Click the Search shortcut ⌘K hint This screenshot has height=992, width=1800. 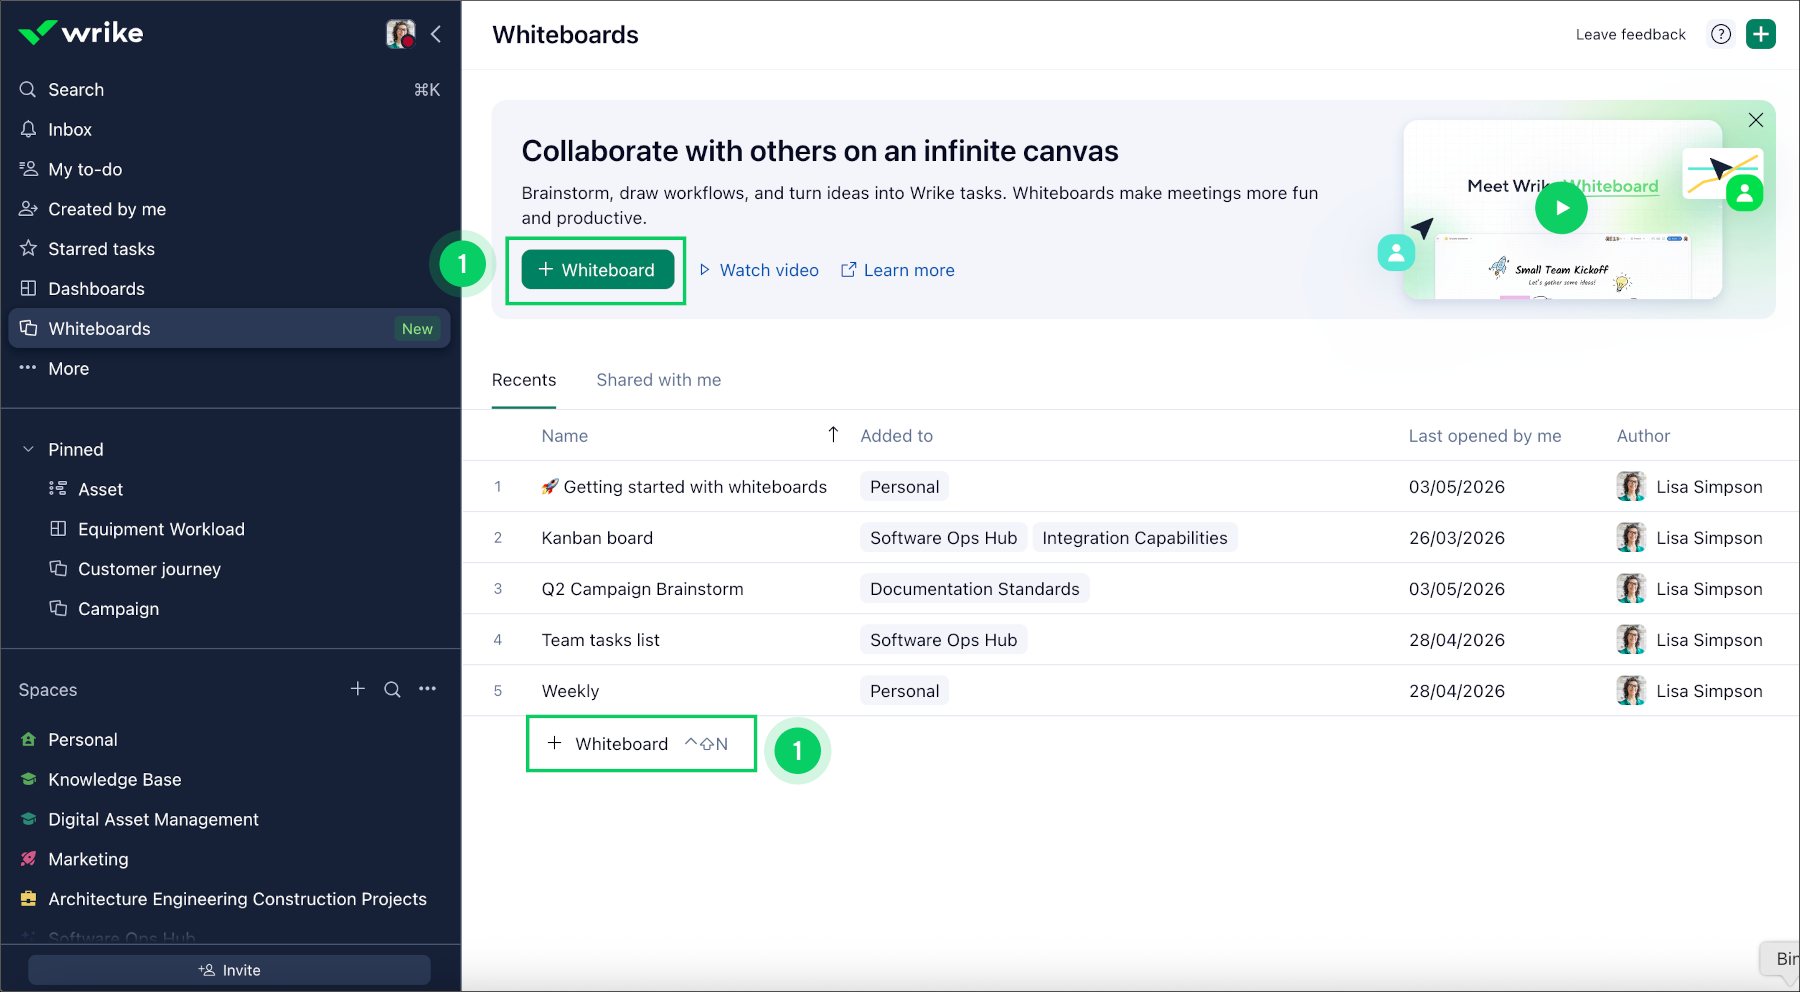tap(427, 90)
